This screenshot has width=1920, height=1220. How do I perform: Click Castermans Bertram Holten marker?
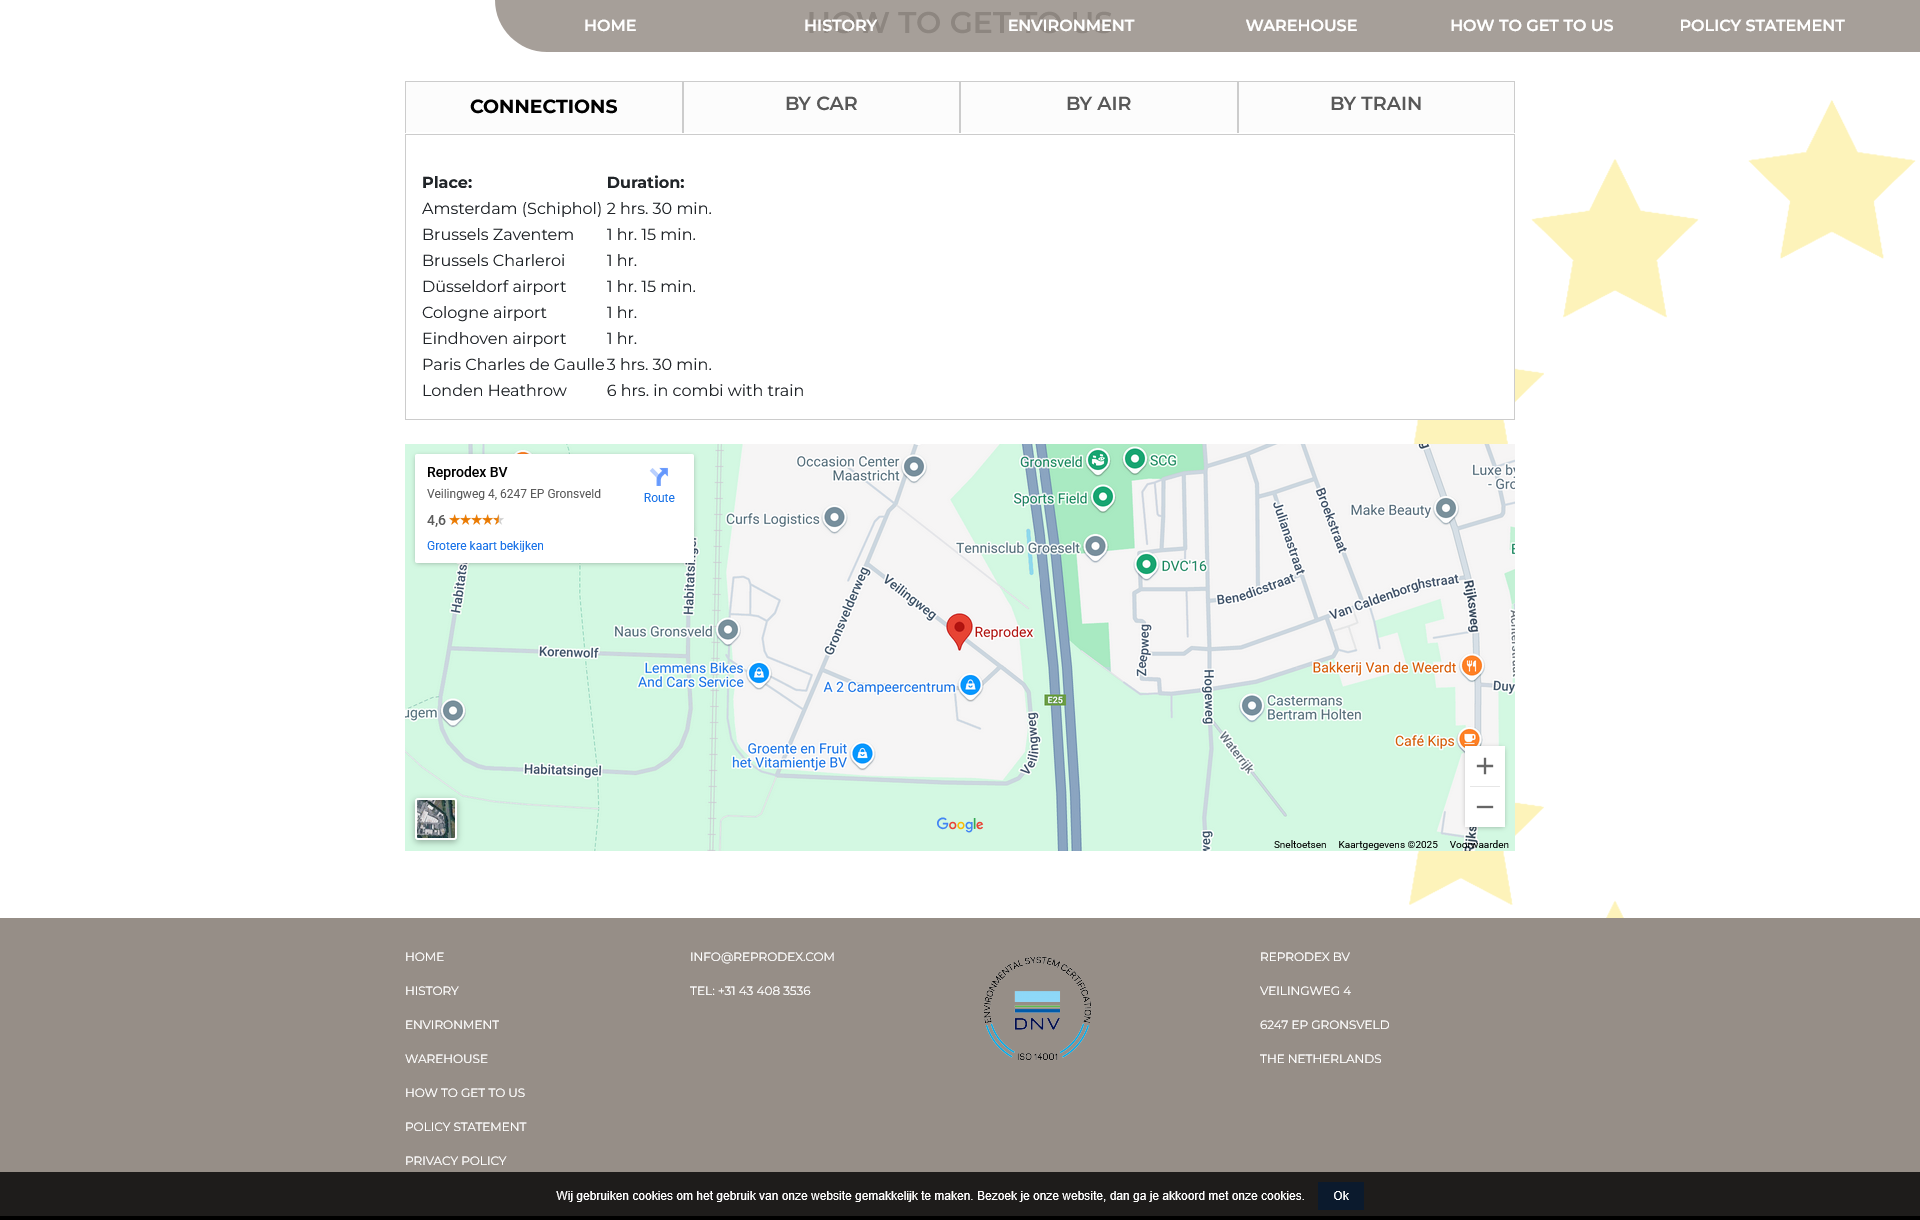1252,707
